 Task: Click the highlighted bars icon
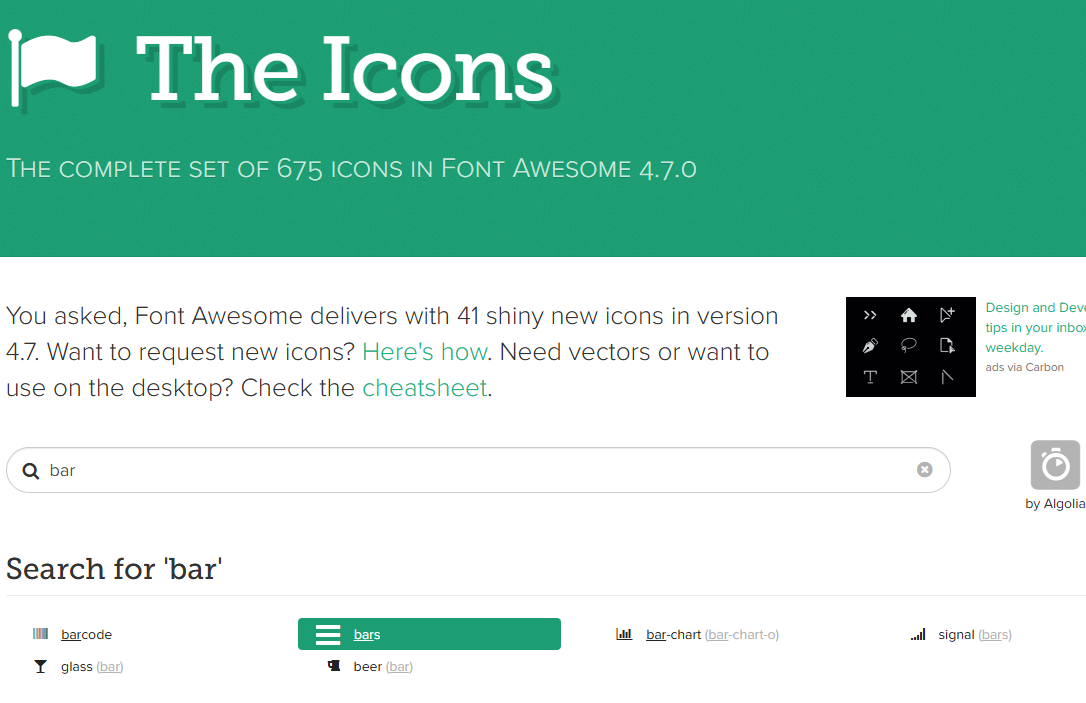click(x=328, y=633)
